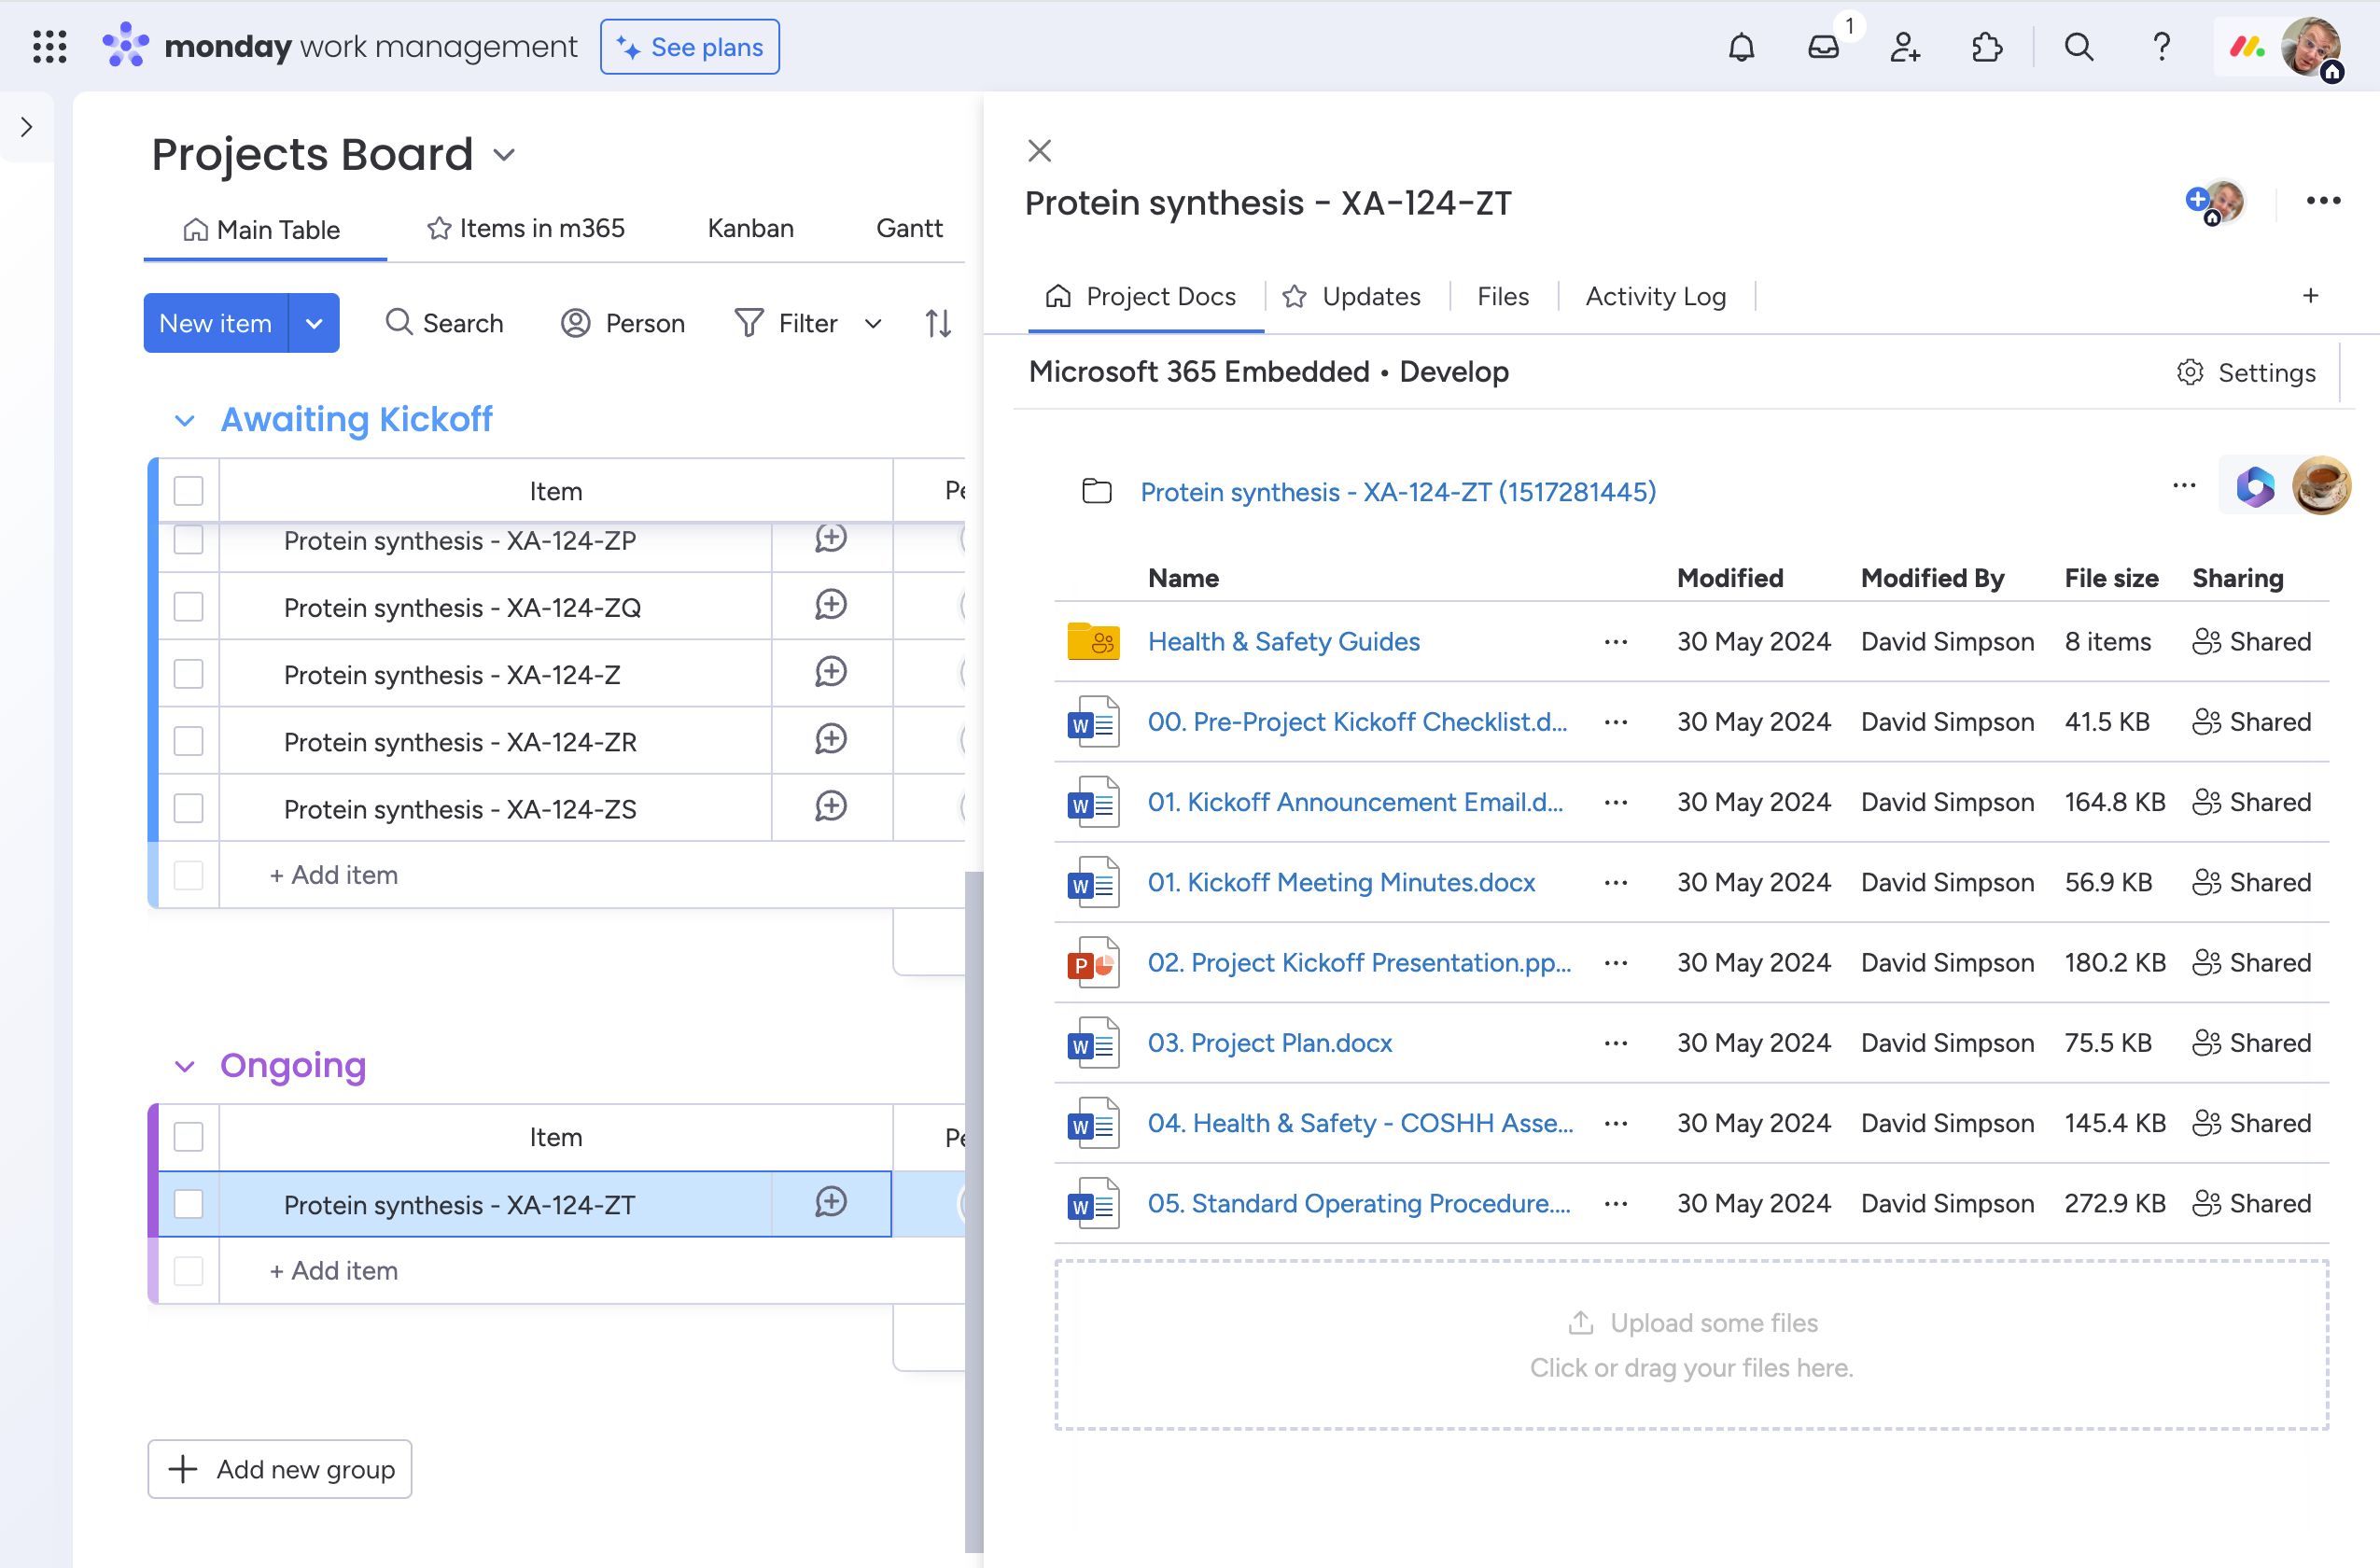Start conversation on XA-124-ZR item
Image resolution: width=2380 pixels, height=1568 pixels.
831,739
